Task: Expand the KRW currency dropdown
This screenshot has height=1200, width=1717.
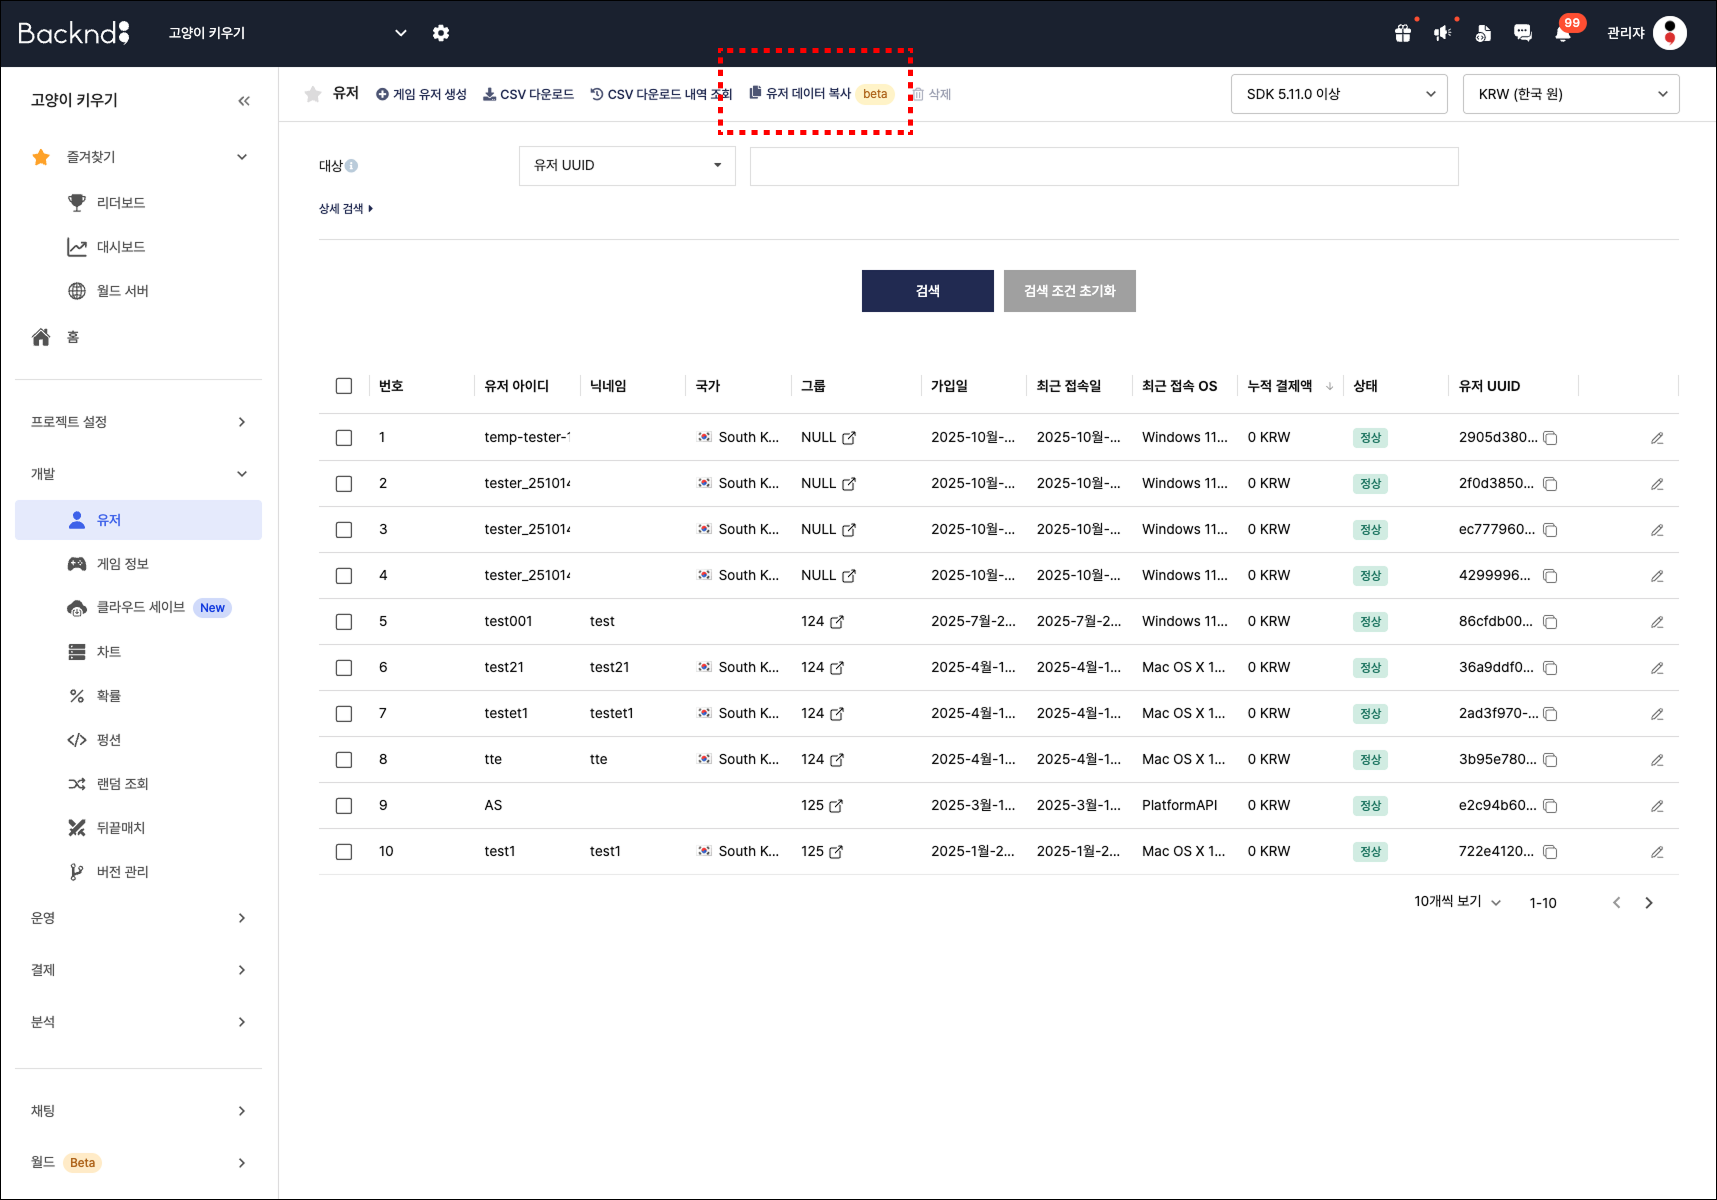Action: coord(1570,94)
